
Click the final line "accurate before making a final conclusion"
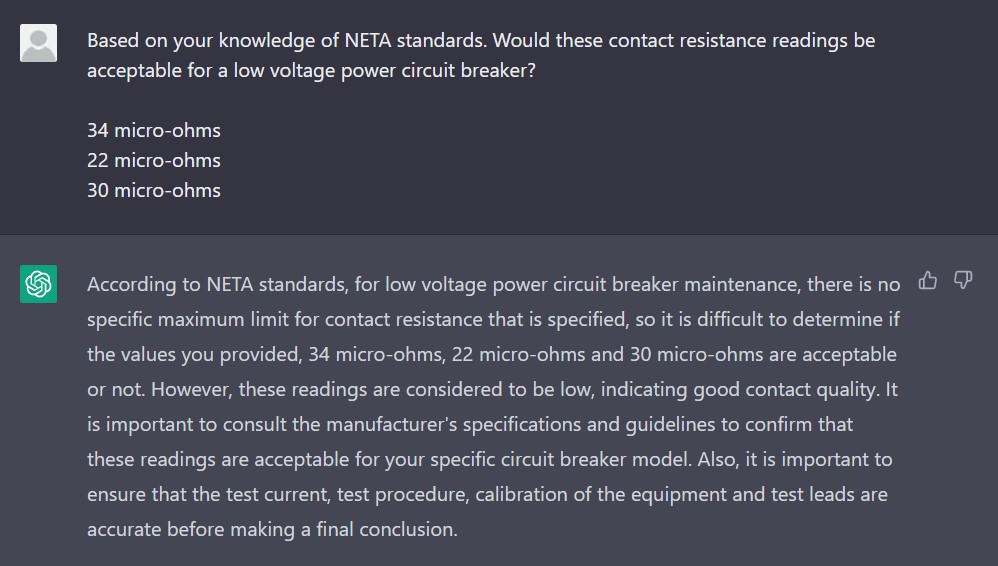272,529
